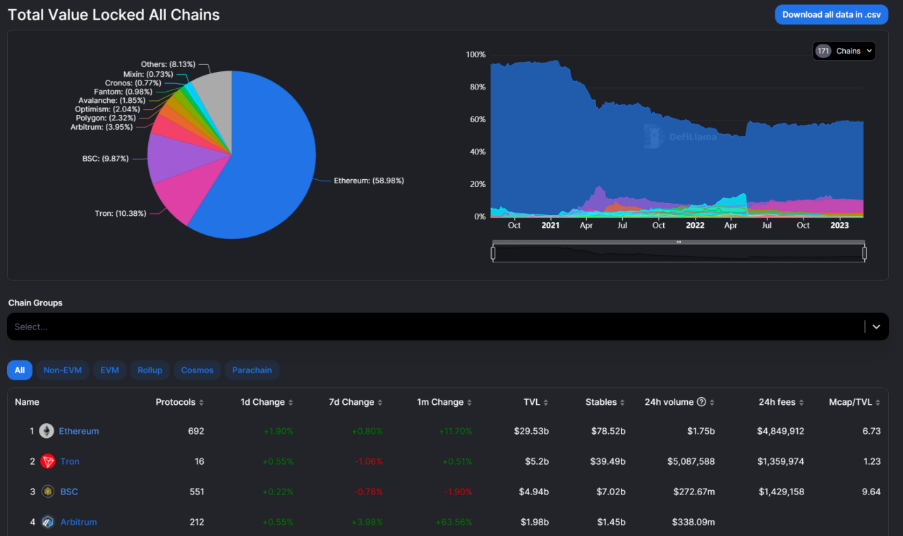
Task: Click Ethereum 24h fees $4,849,912
Action: [780, 431]
